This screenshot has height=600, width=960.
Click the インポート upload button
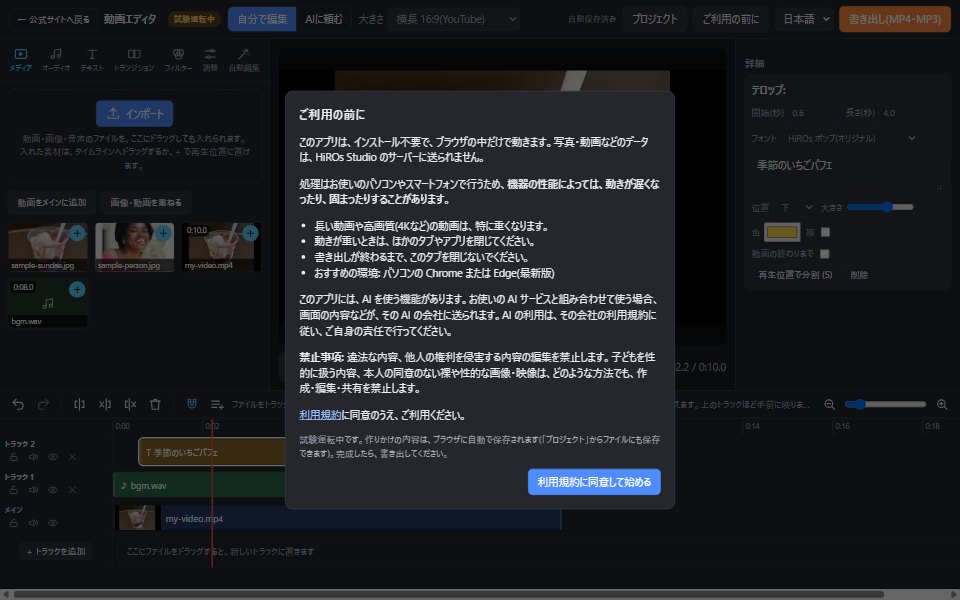(x=135, y=114)
